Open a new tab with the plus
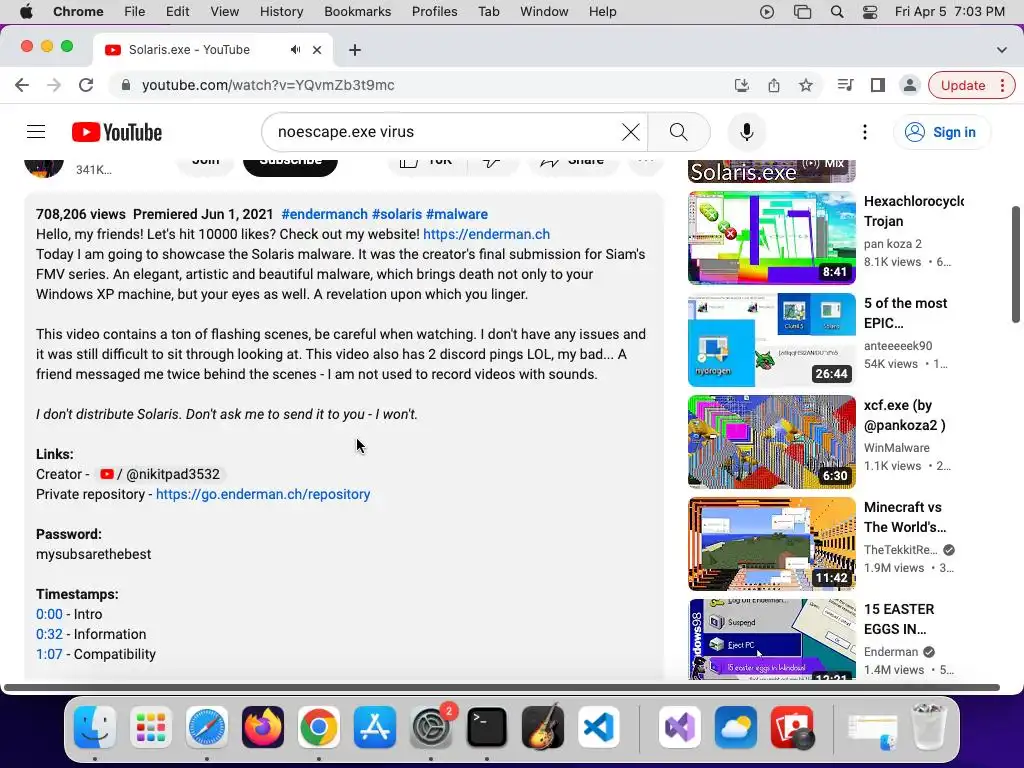 355,50
